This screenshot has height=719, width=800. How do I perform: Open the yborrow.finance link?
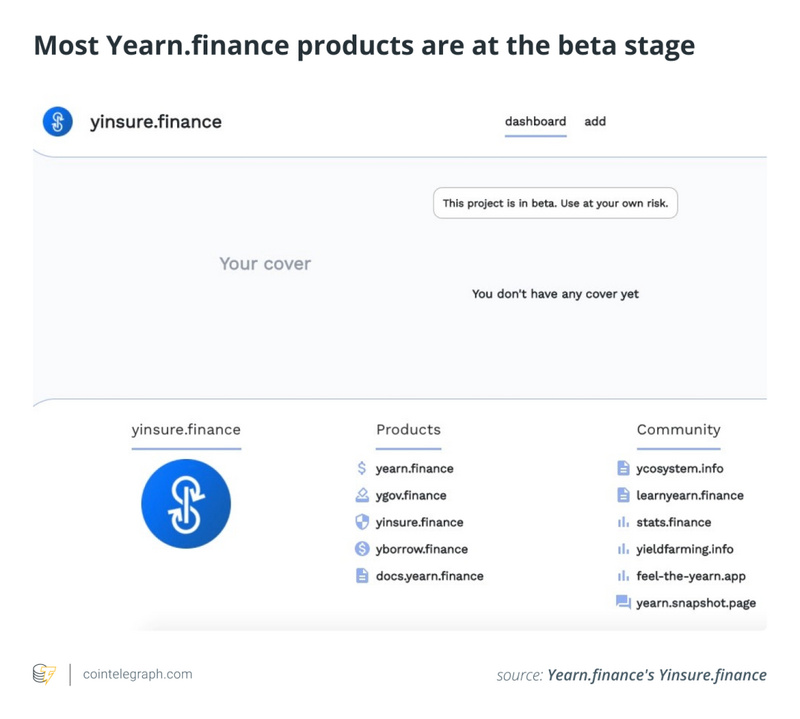coord(421,549)
